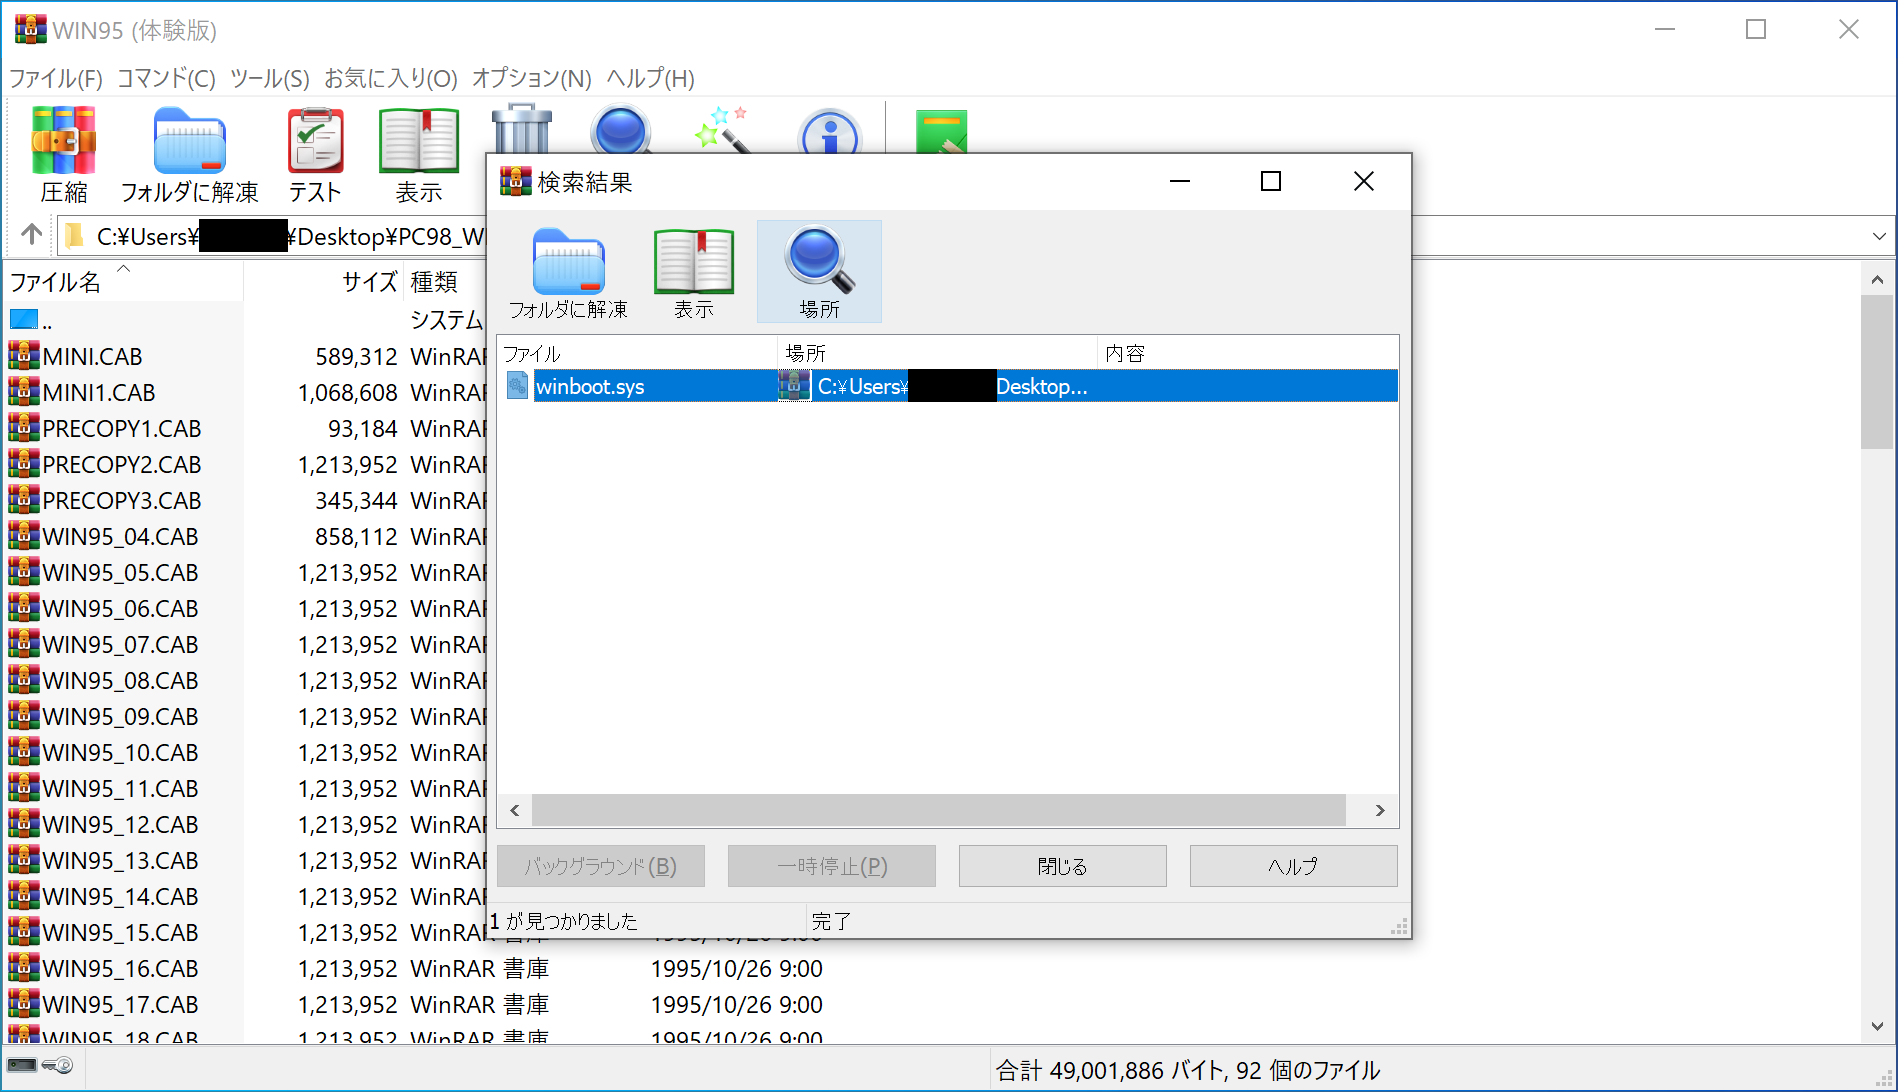Screen dimensions: 1898x1092
Task: Select the WIN95_08.CAB file
Action: pos(245,680)
